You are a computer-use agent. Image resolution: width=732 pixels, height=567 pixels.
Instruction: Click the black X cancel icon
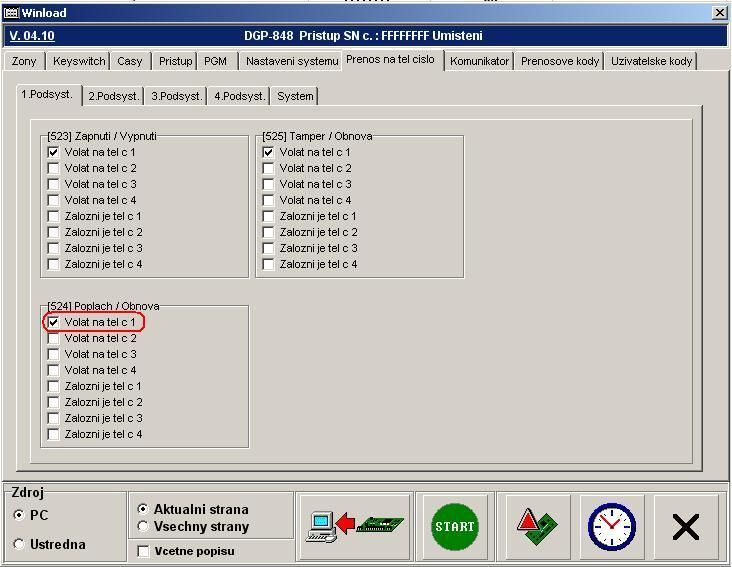685,526
